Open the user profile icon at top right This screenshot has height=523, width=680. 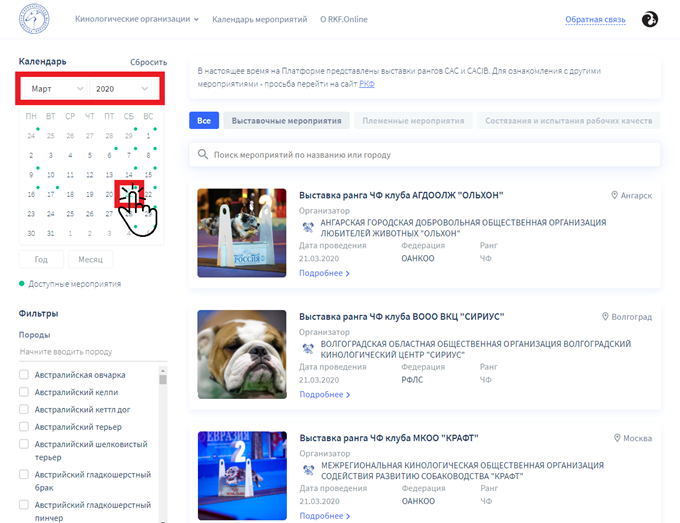(649, 19)
